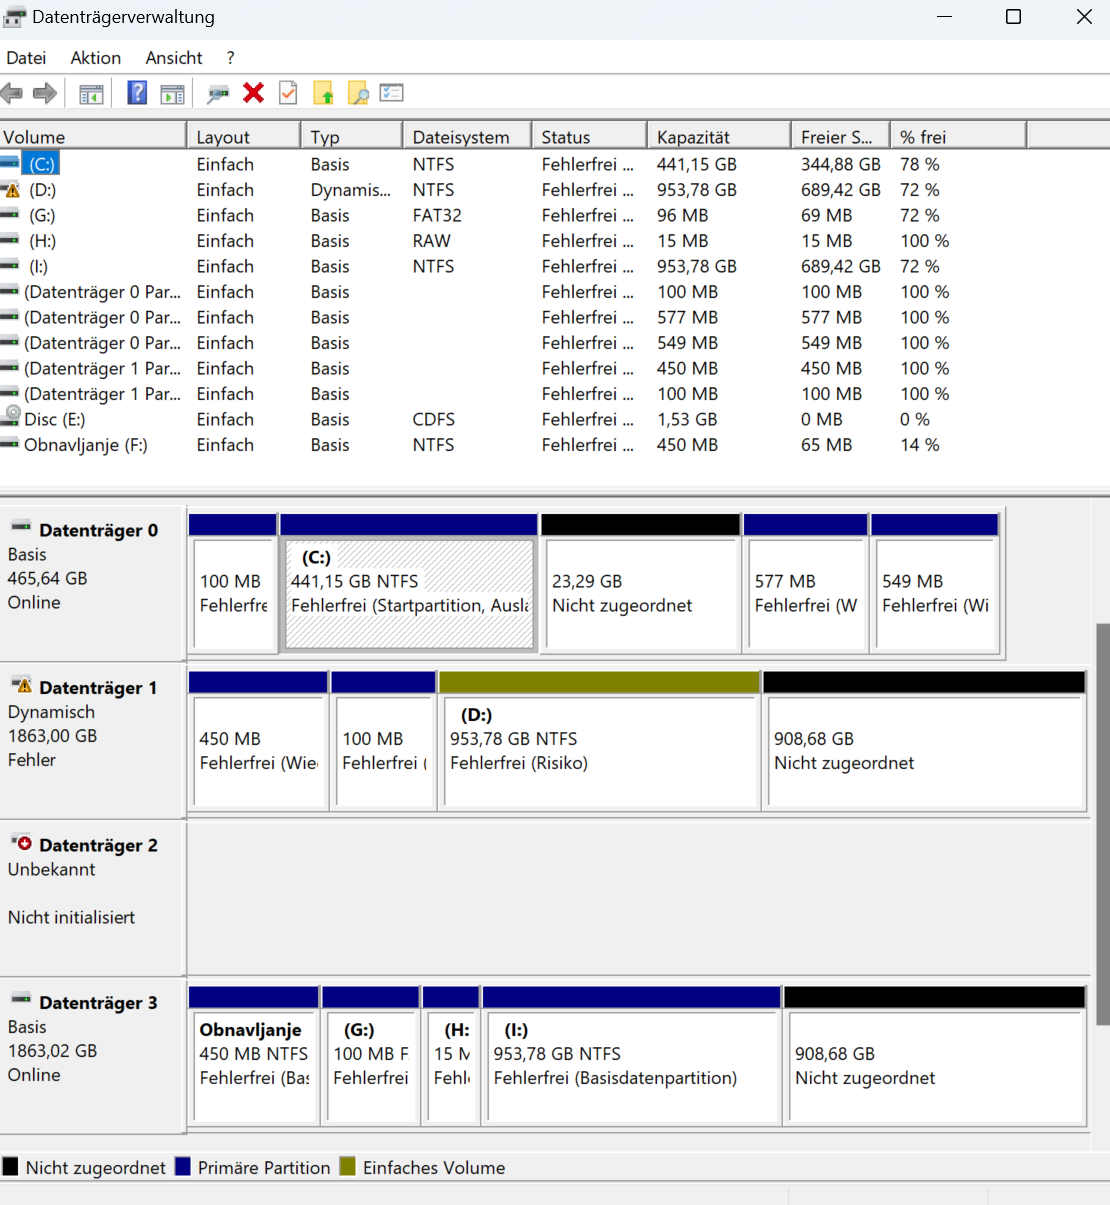Viewport: 1110px width, 1205px height.
Task: Select the (G:) 100 MB partition block
Action: (370, 1056)
